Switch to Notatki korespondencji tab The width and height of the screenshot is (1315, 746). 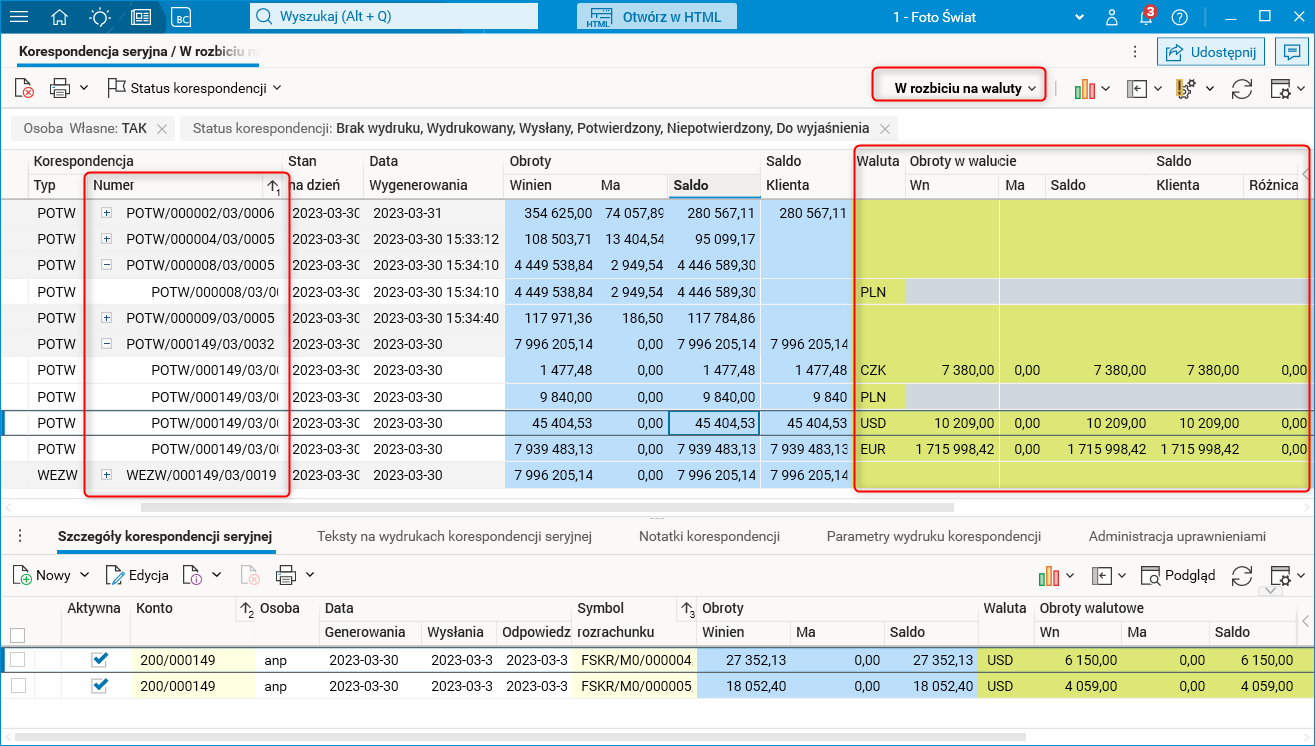709,536
